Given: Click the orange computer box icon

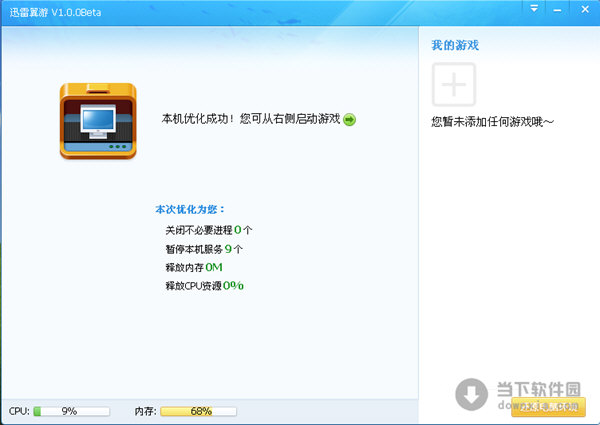Looking at the screenshot, I should (98, 121).
